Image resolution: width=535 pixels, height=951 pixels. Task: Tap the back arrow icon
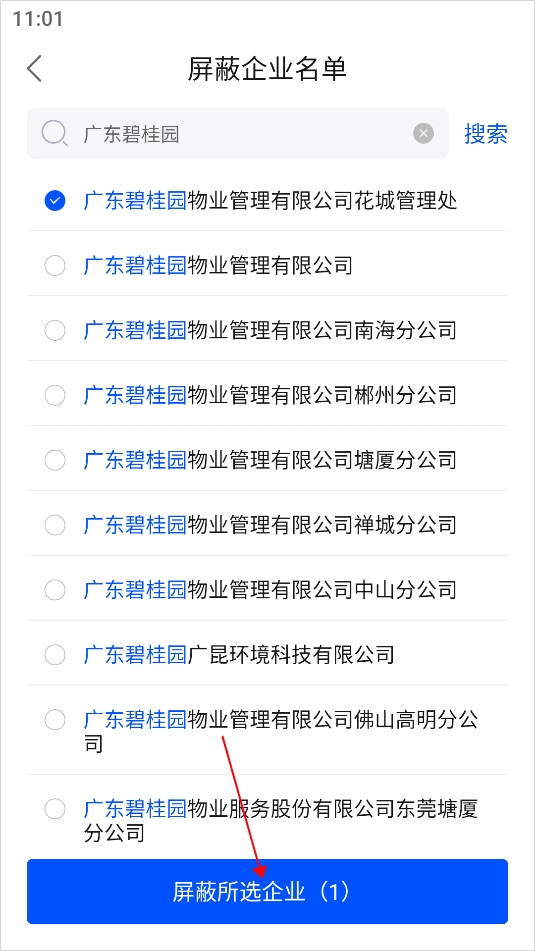[35, 69]
